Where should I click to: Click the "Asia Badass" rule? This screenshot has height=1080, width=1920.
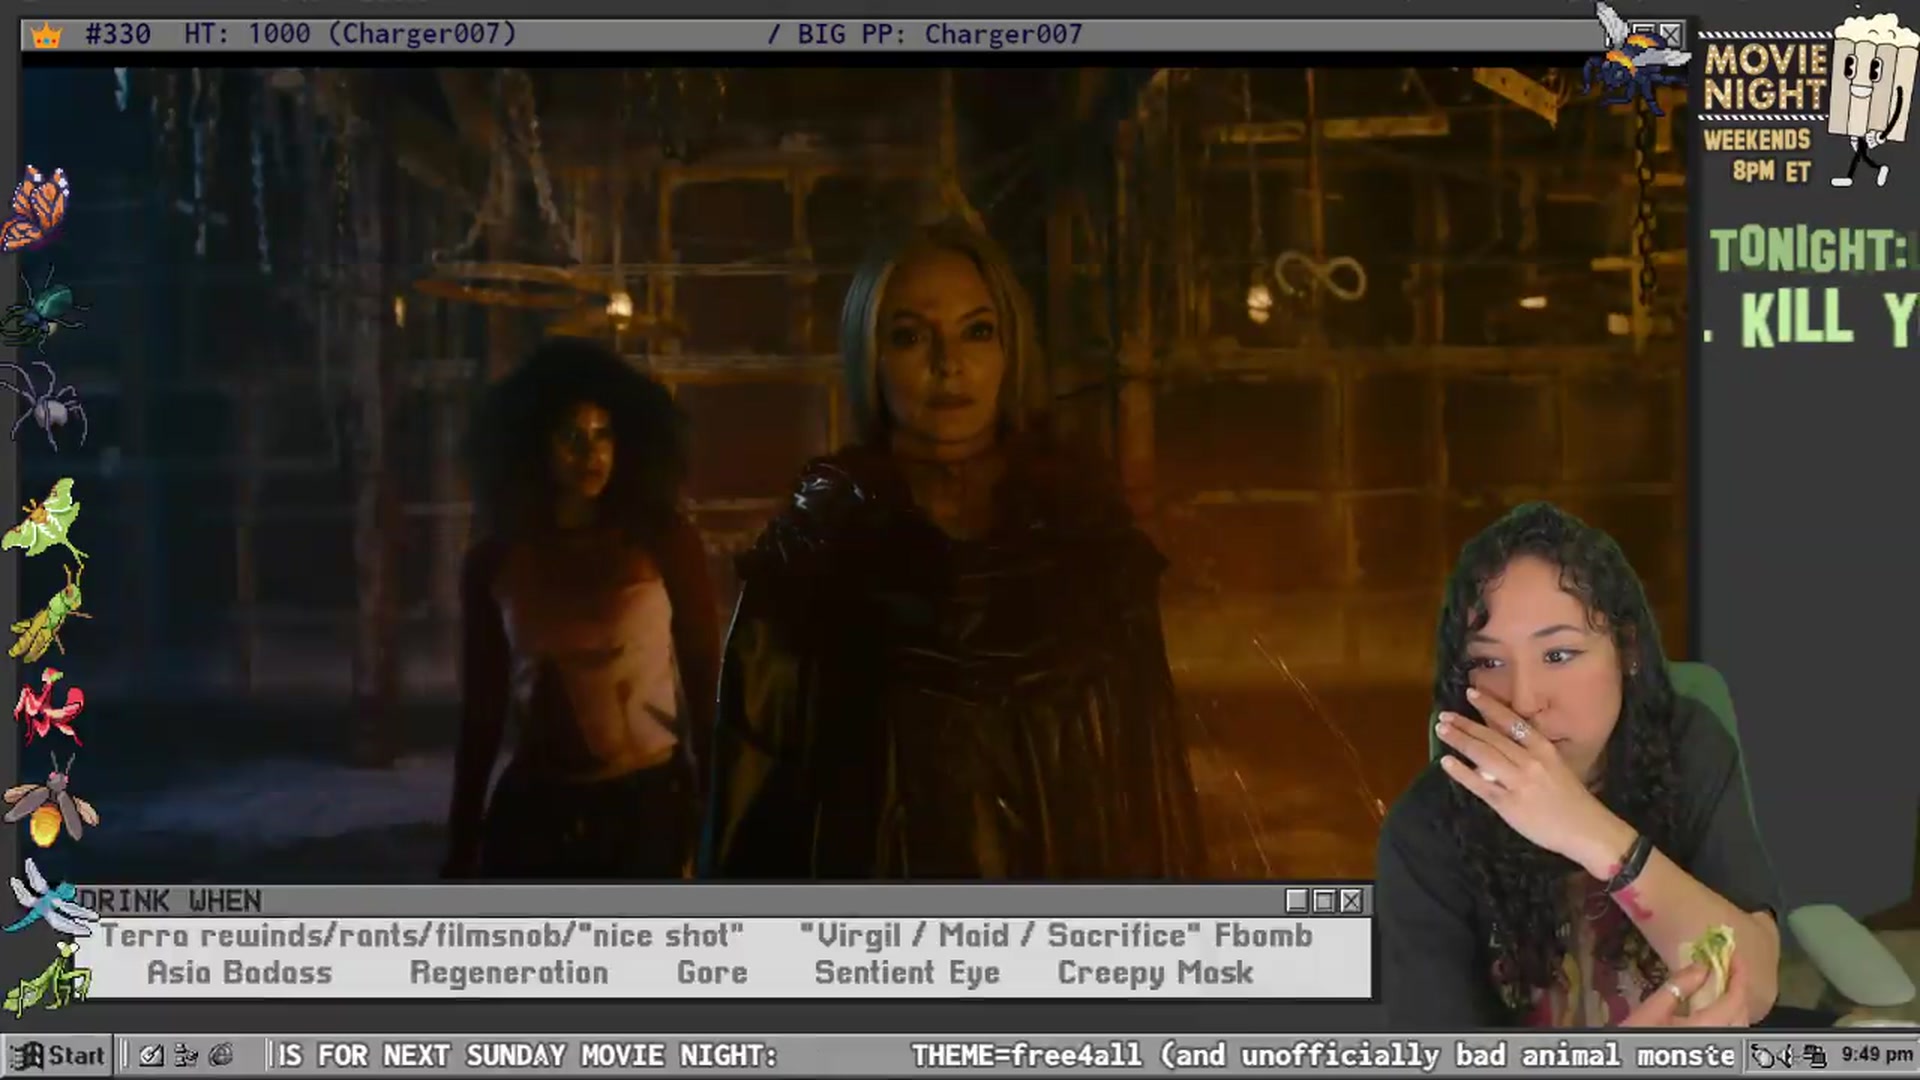point(239,973)
